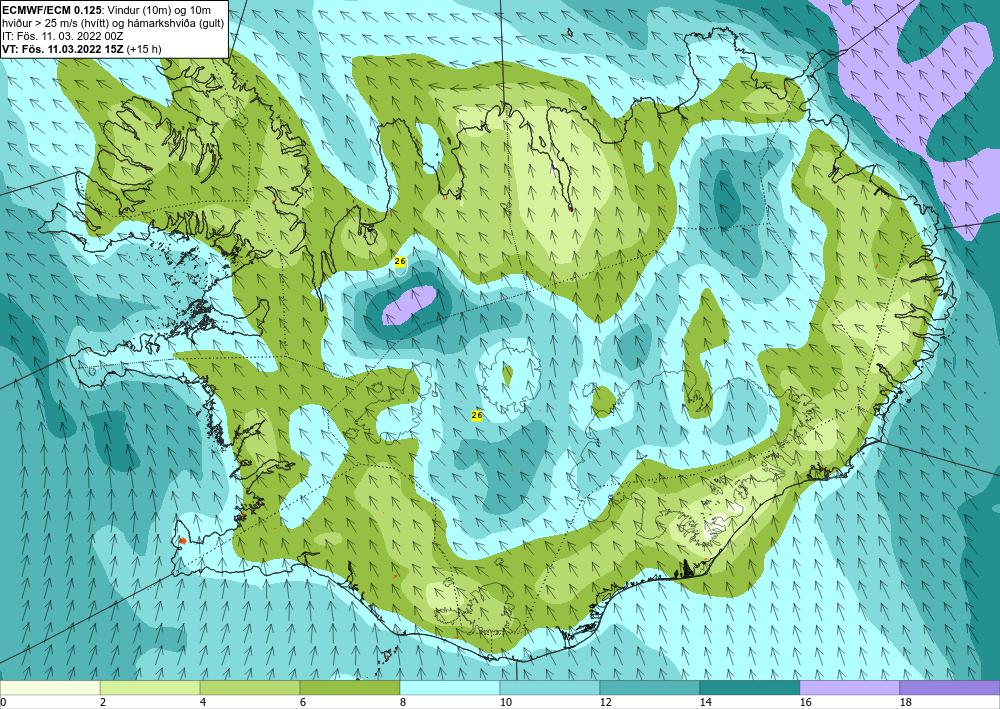Click the lavender 16-18 m/s legend swatch
Image resolution: width=1000 pixels, height=709 pixels.
(x=849, y=688)
